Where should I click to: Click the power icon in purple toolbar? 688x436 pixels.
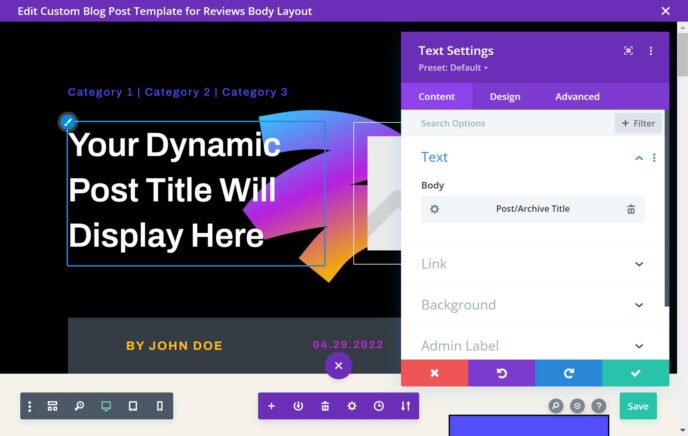[x=298, y=406]
